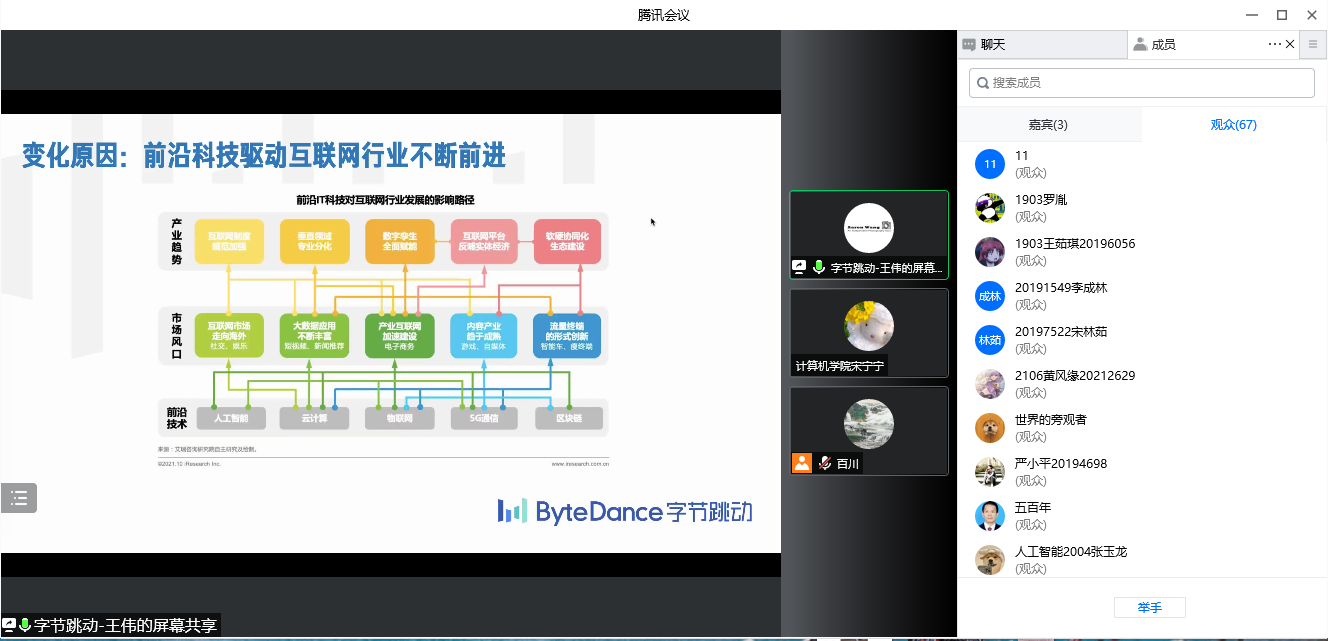1328x641 pixels.
Task: Select the 成员 members tab
Action: [x=1162, y=44]
